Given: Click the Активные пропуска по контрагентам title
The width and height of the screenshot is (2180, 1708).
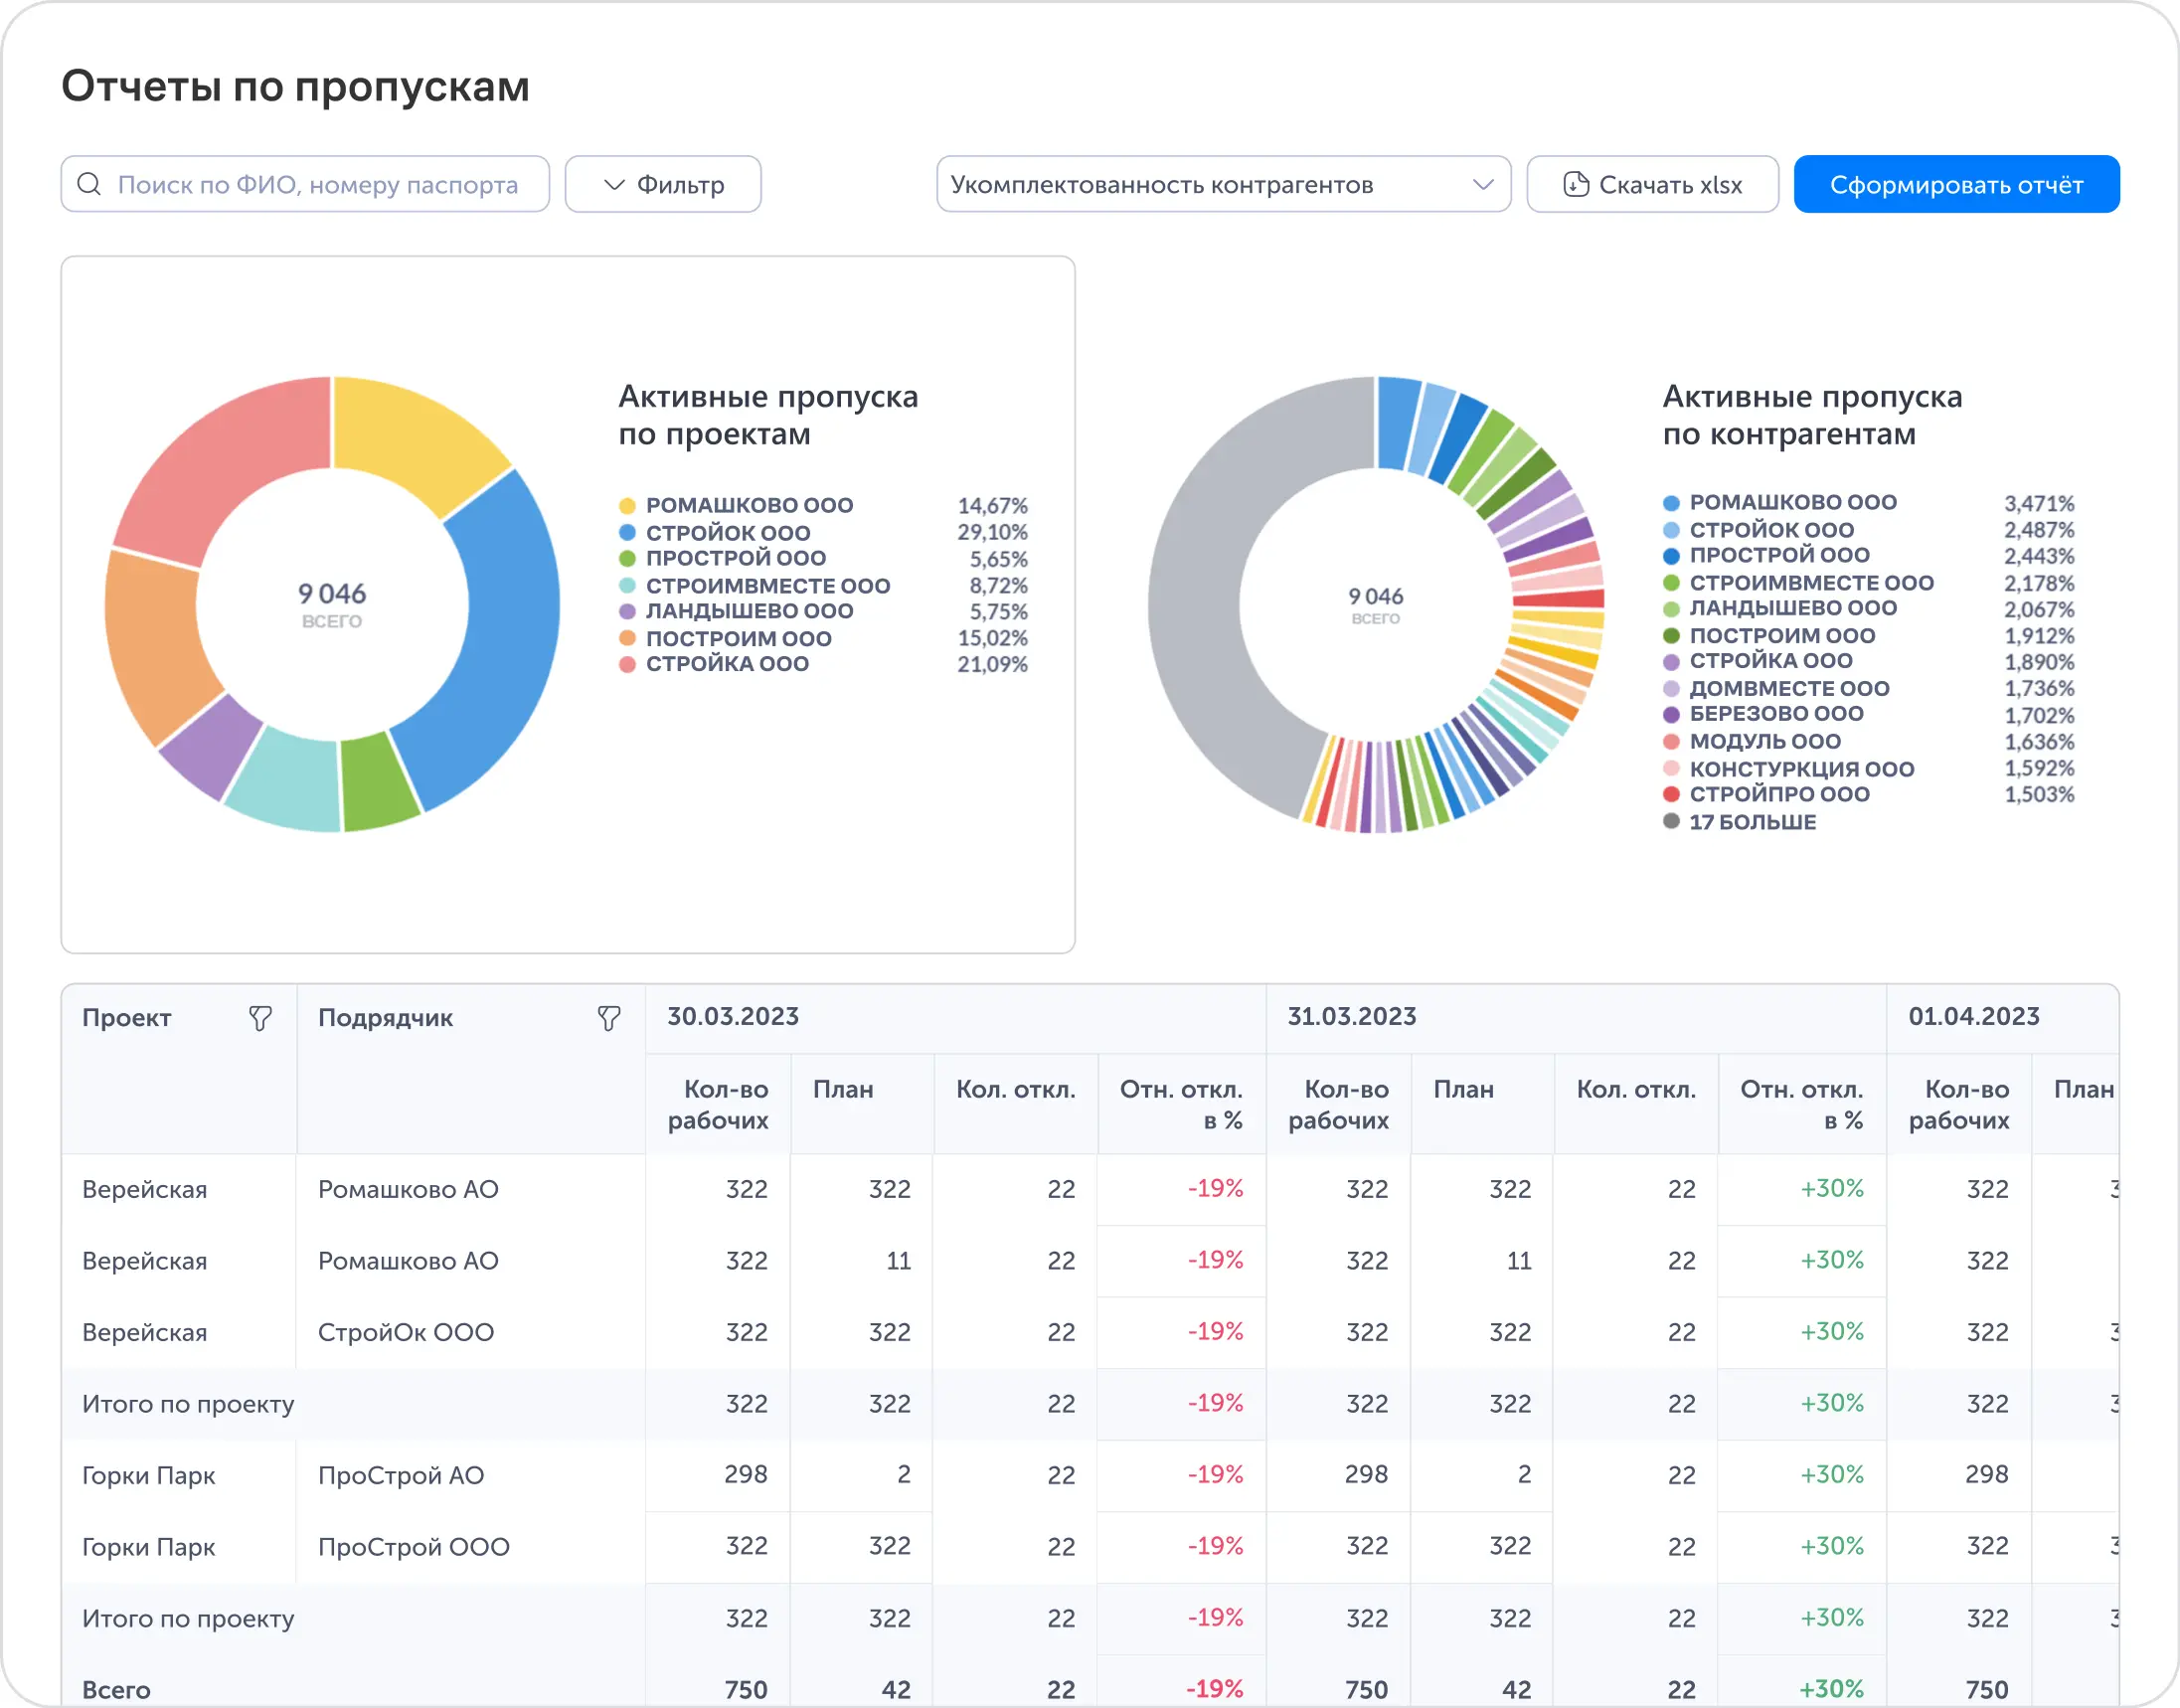Looking at the screenshot, I should [1812, 415].
